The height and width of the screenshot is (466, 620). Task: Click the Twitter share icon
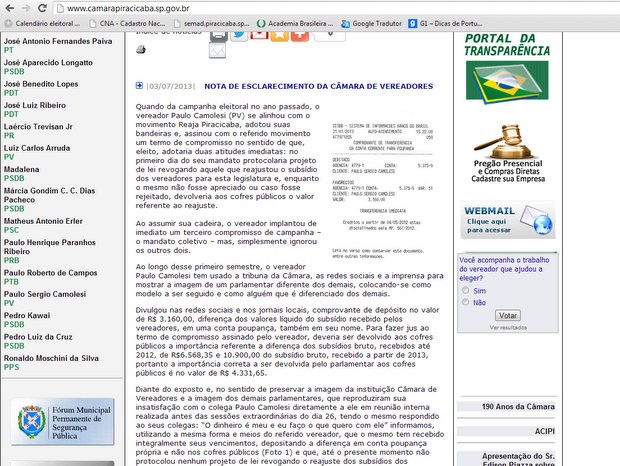pyautogui.click(x=239, y=33)
